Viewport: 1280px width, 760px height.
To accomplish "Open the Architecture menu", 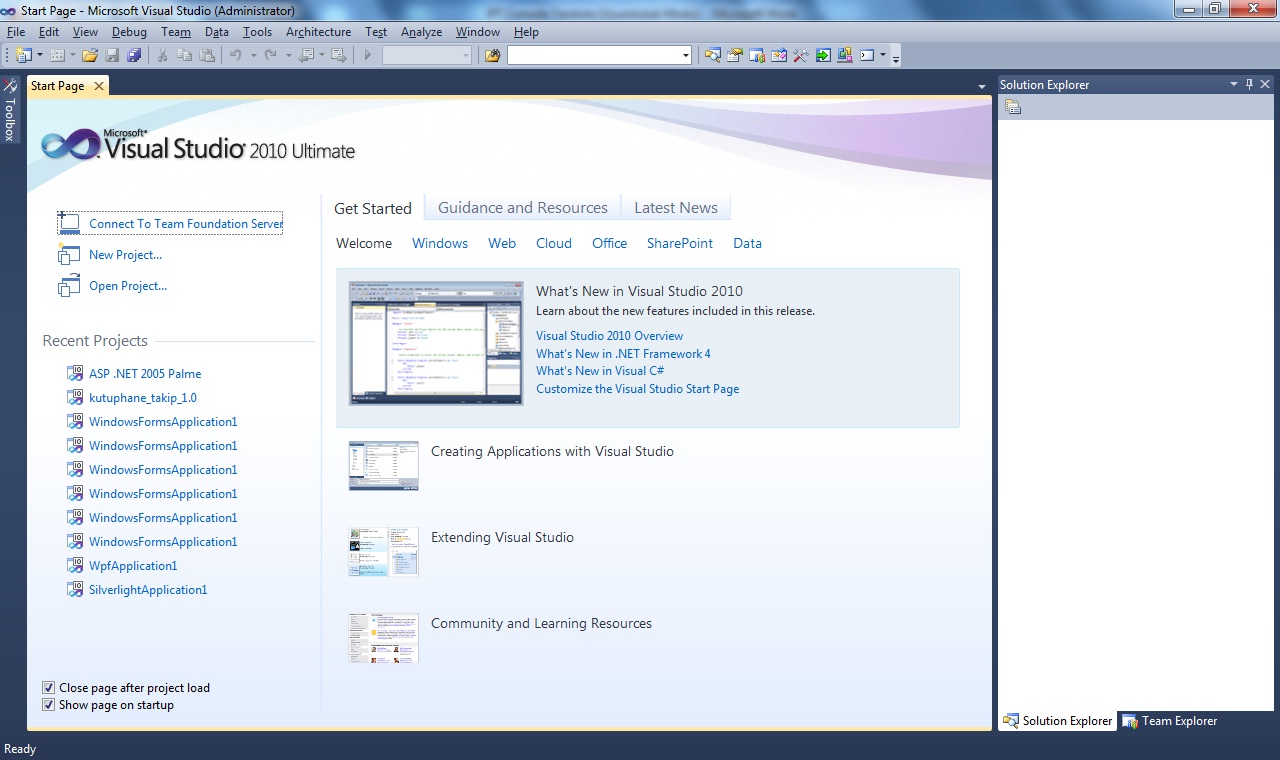I will pyautogui.click(x=318, y=32).
